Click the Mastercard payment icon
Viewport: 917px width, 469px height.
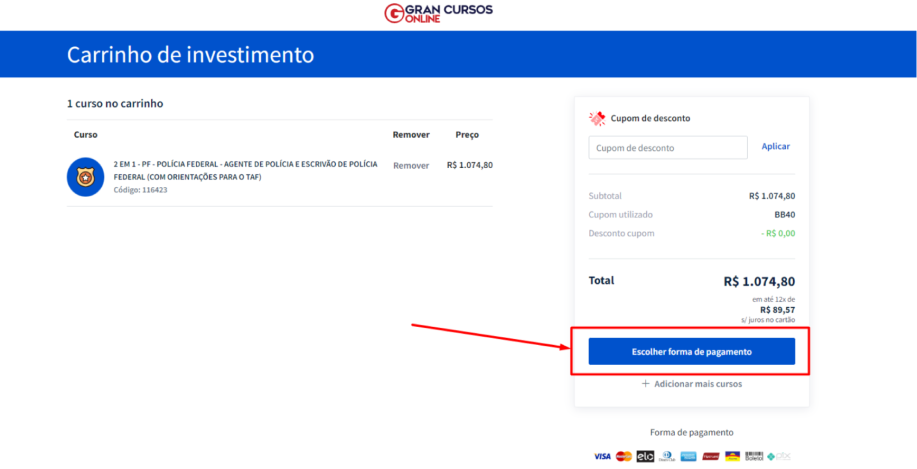624,456
